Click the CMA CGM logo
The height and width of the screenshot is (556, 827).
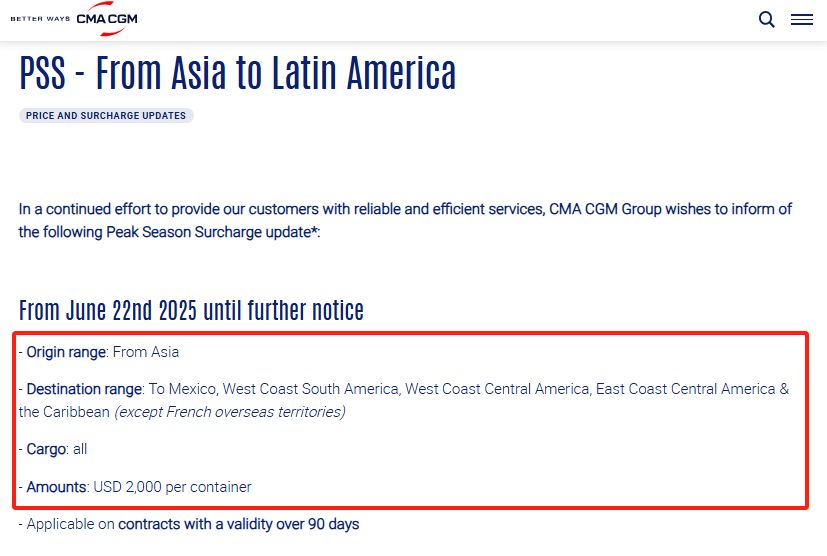pos(107,19)
